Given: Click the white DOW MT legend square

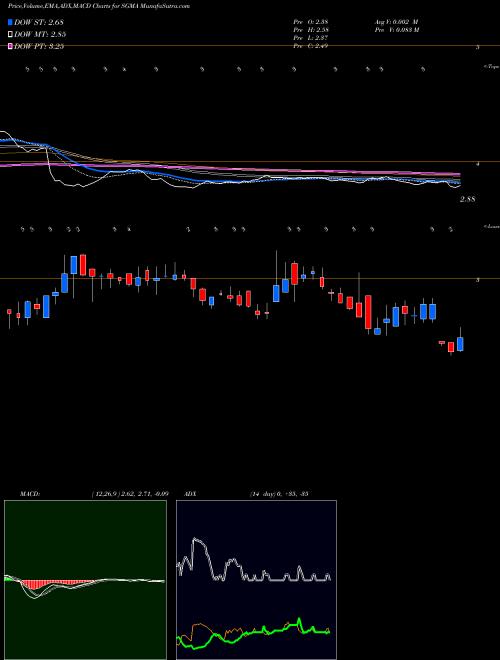Looking at the screenshot, I should tap(10, 34).
